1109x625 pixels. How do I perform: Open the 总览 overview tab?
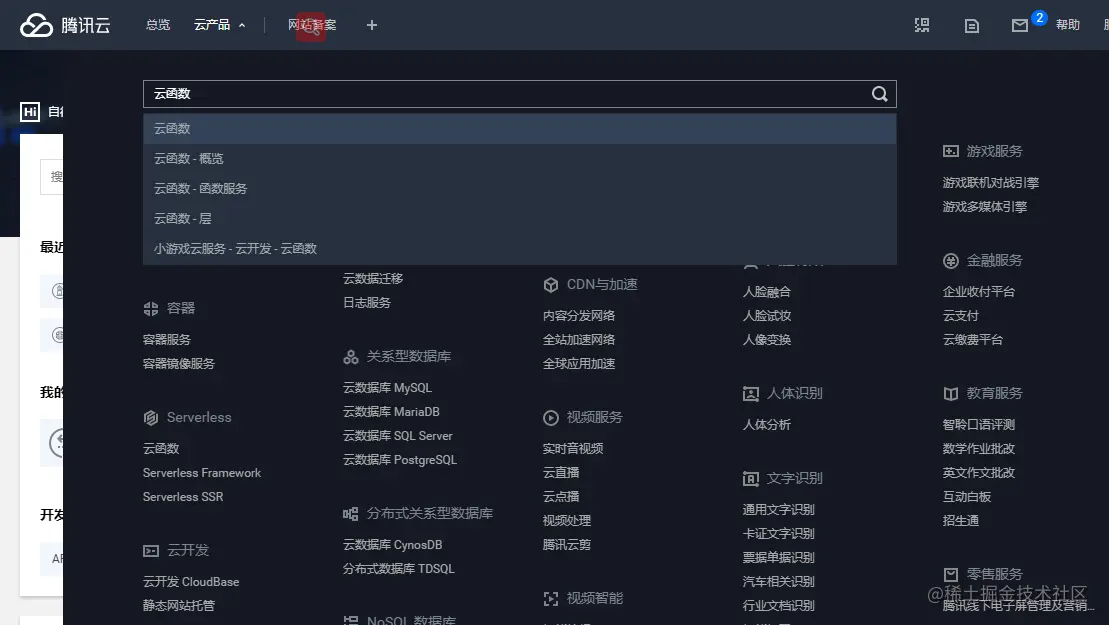pyautogui.click(x=158, y=25)
